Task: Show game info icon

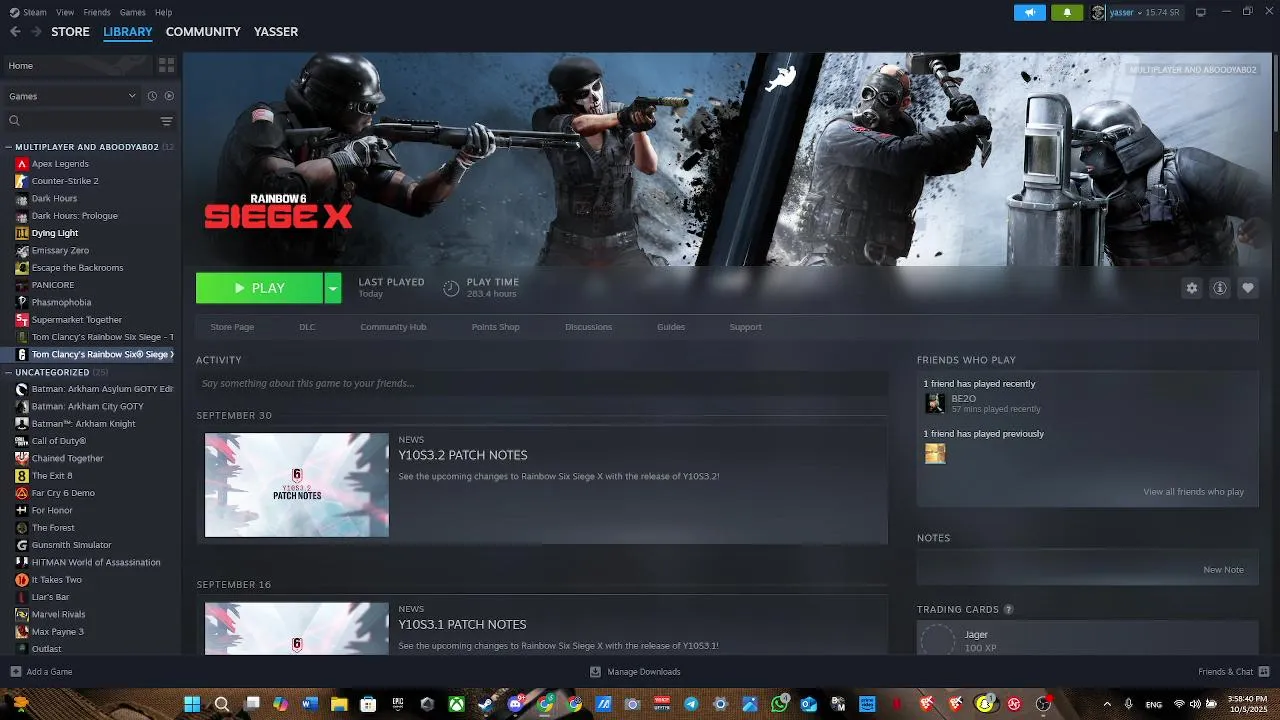Action: 1220,288
